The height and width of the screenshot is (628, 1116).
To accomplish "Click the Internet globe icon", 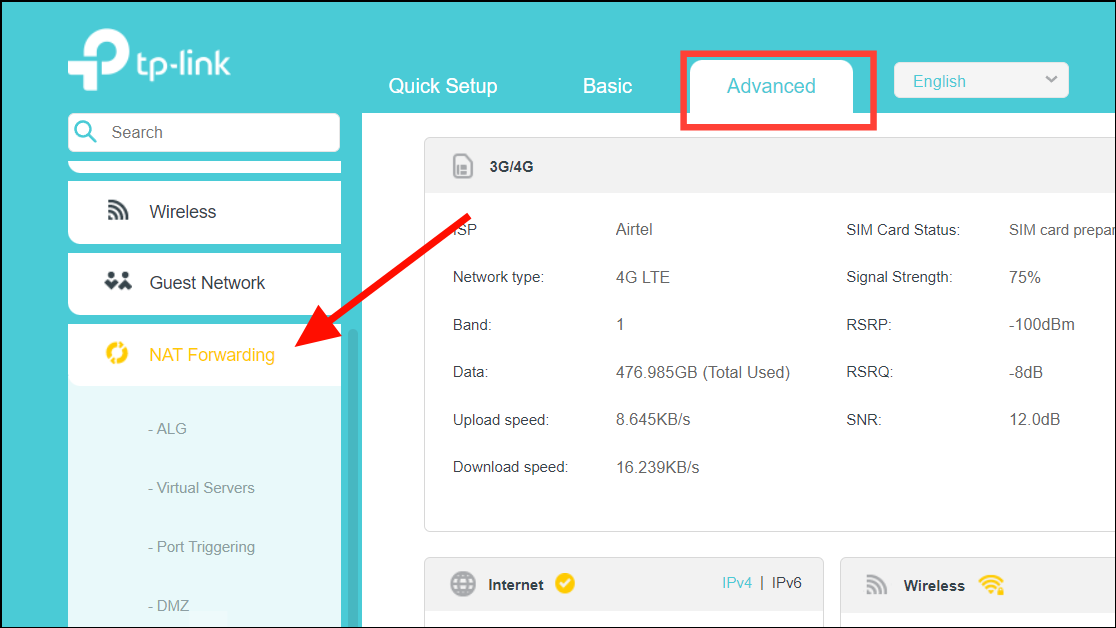I will pos(463,584).
